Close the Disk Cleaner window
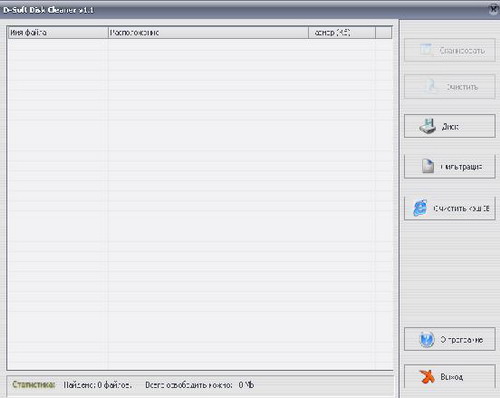 494,9
